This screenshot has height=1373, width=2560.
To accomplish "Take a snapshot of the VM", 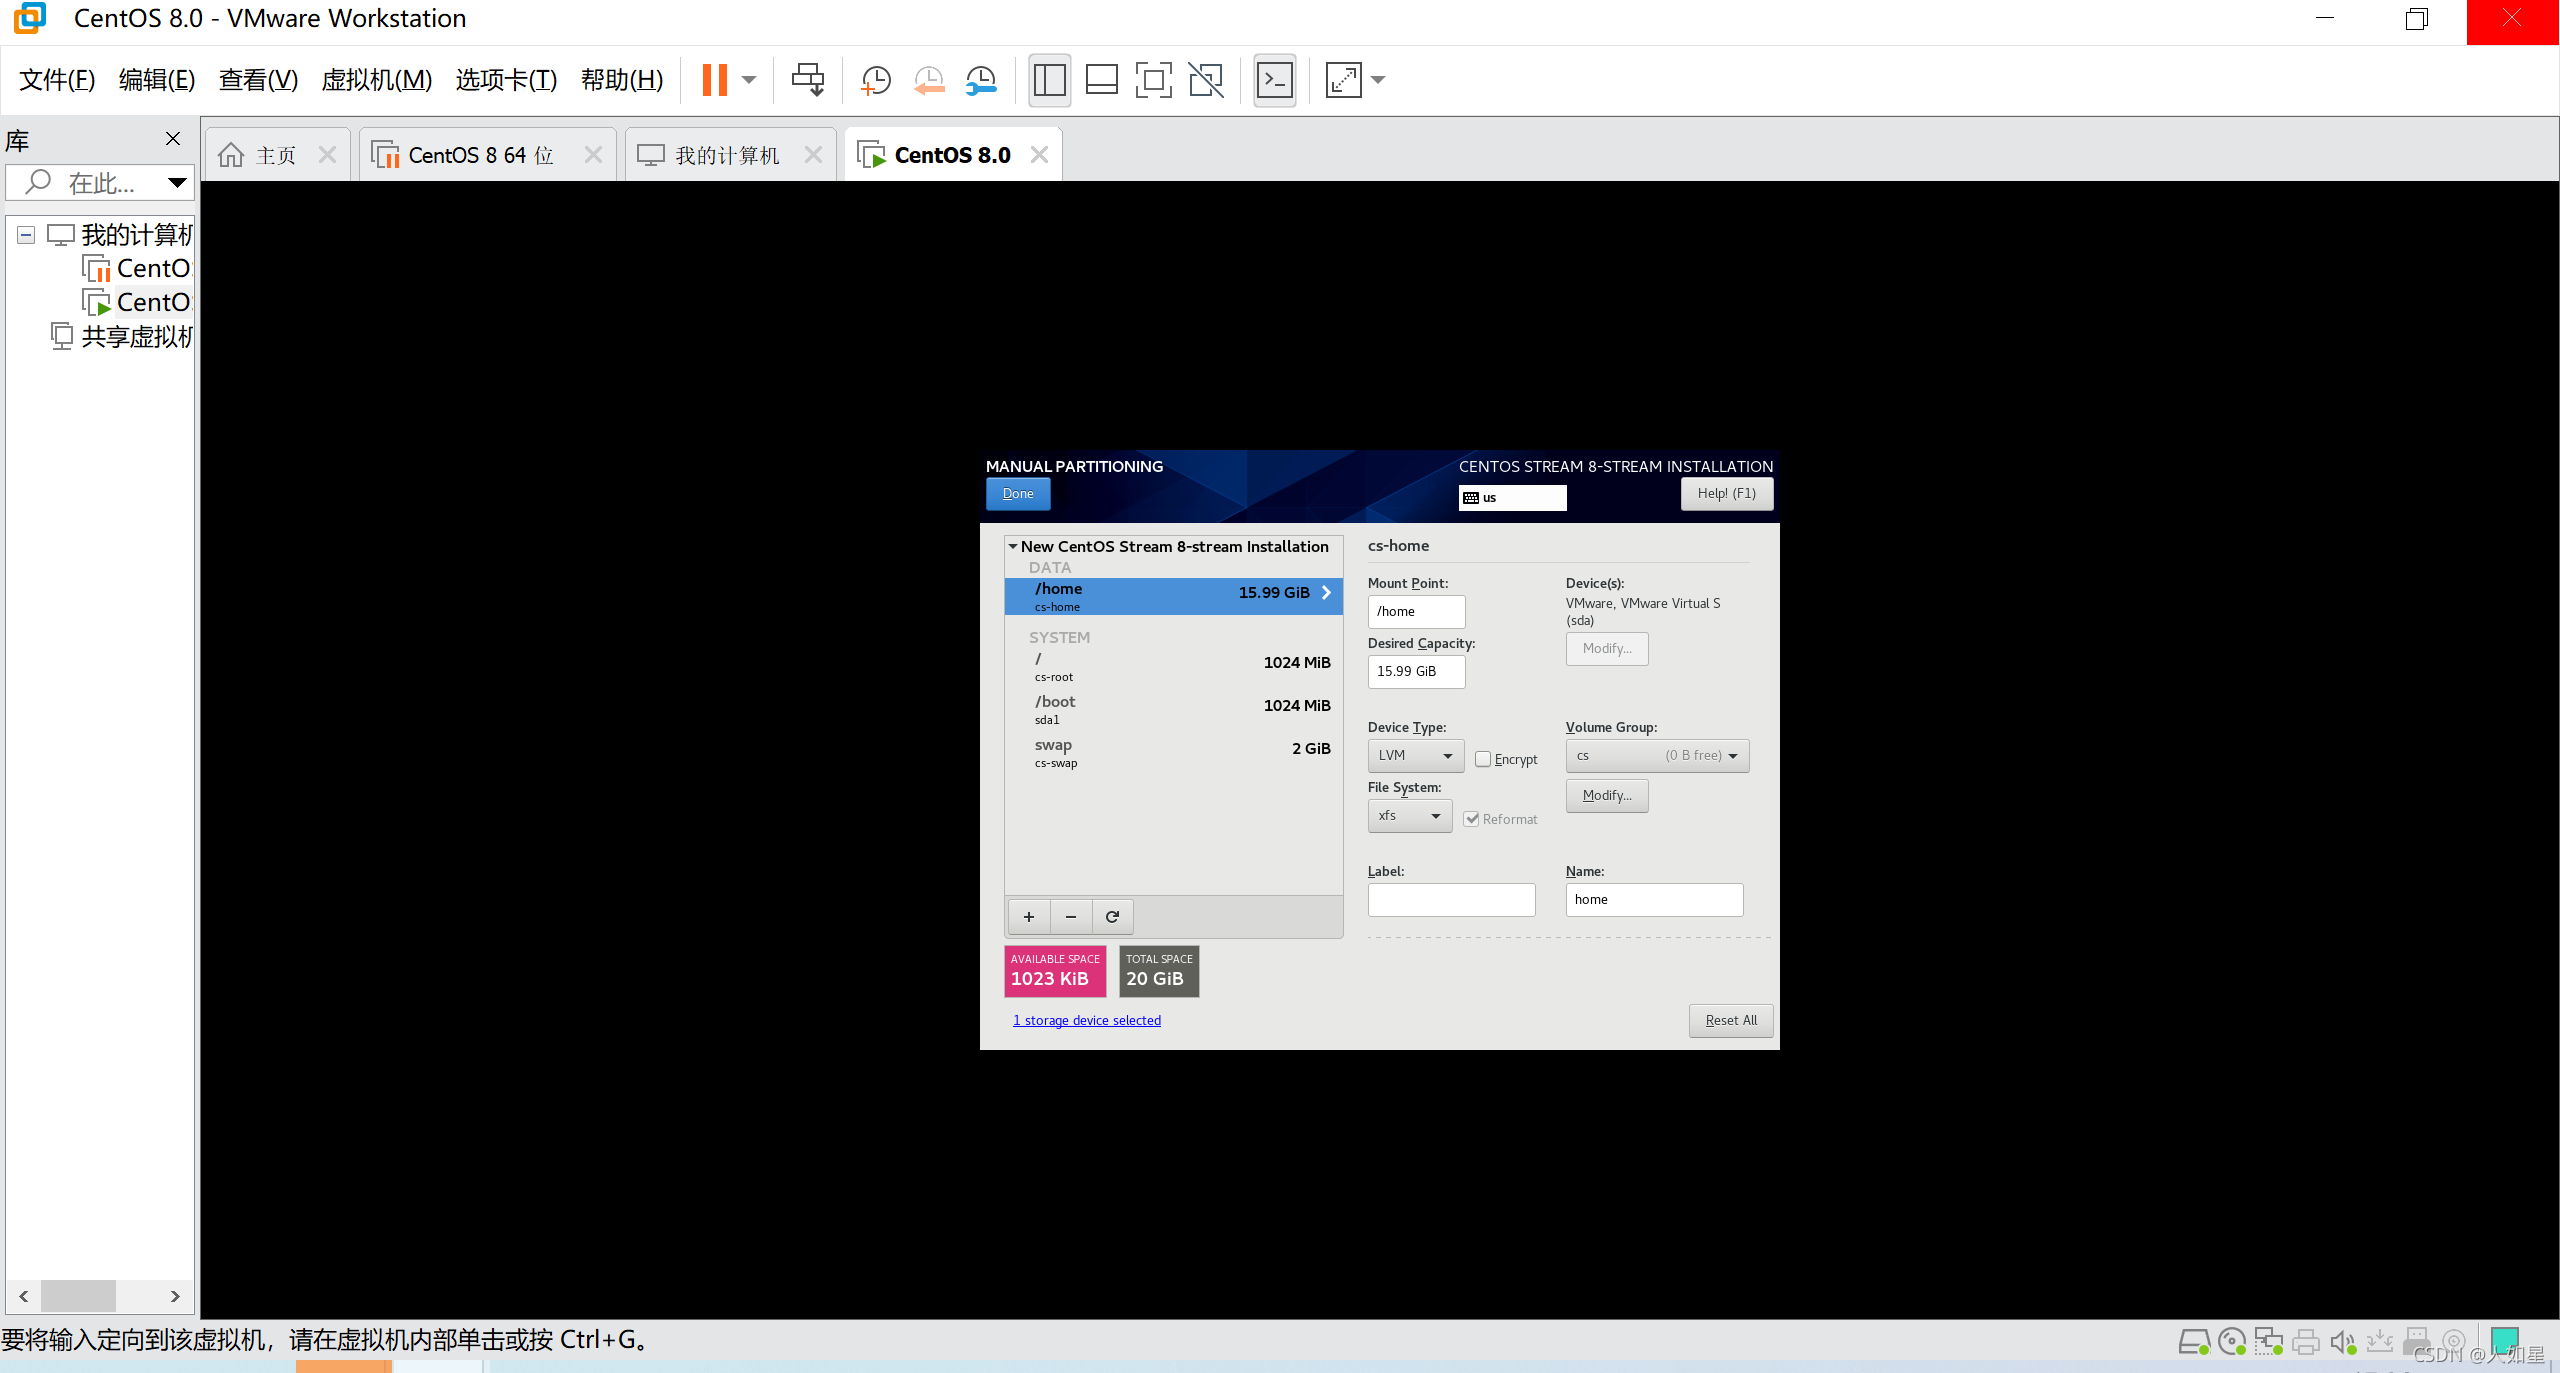I will coord(876,80).
